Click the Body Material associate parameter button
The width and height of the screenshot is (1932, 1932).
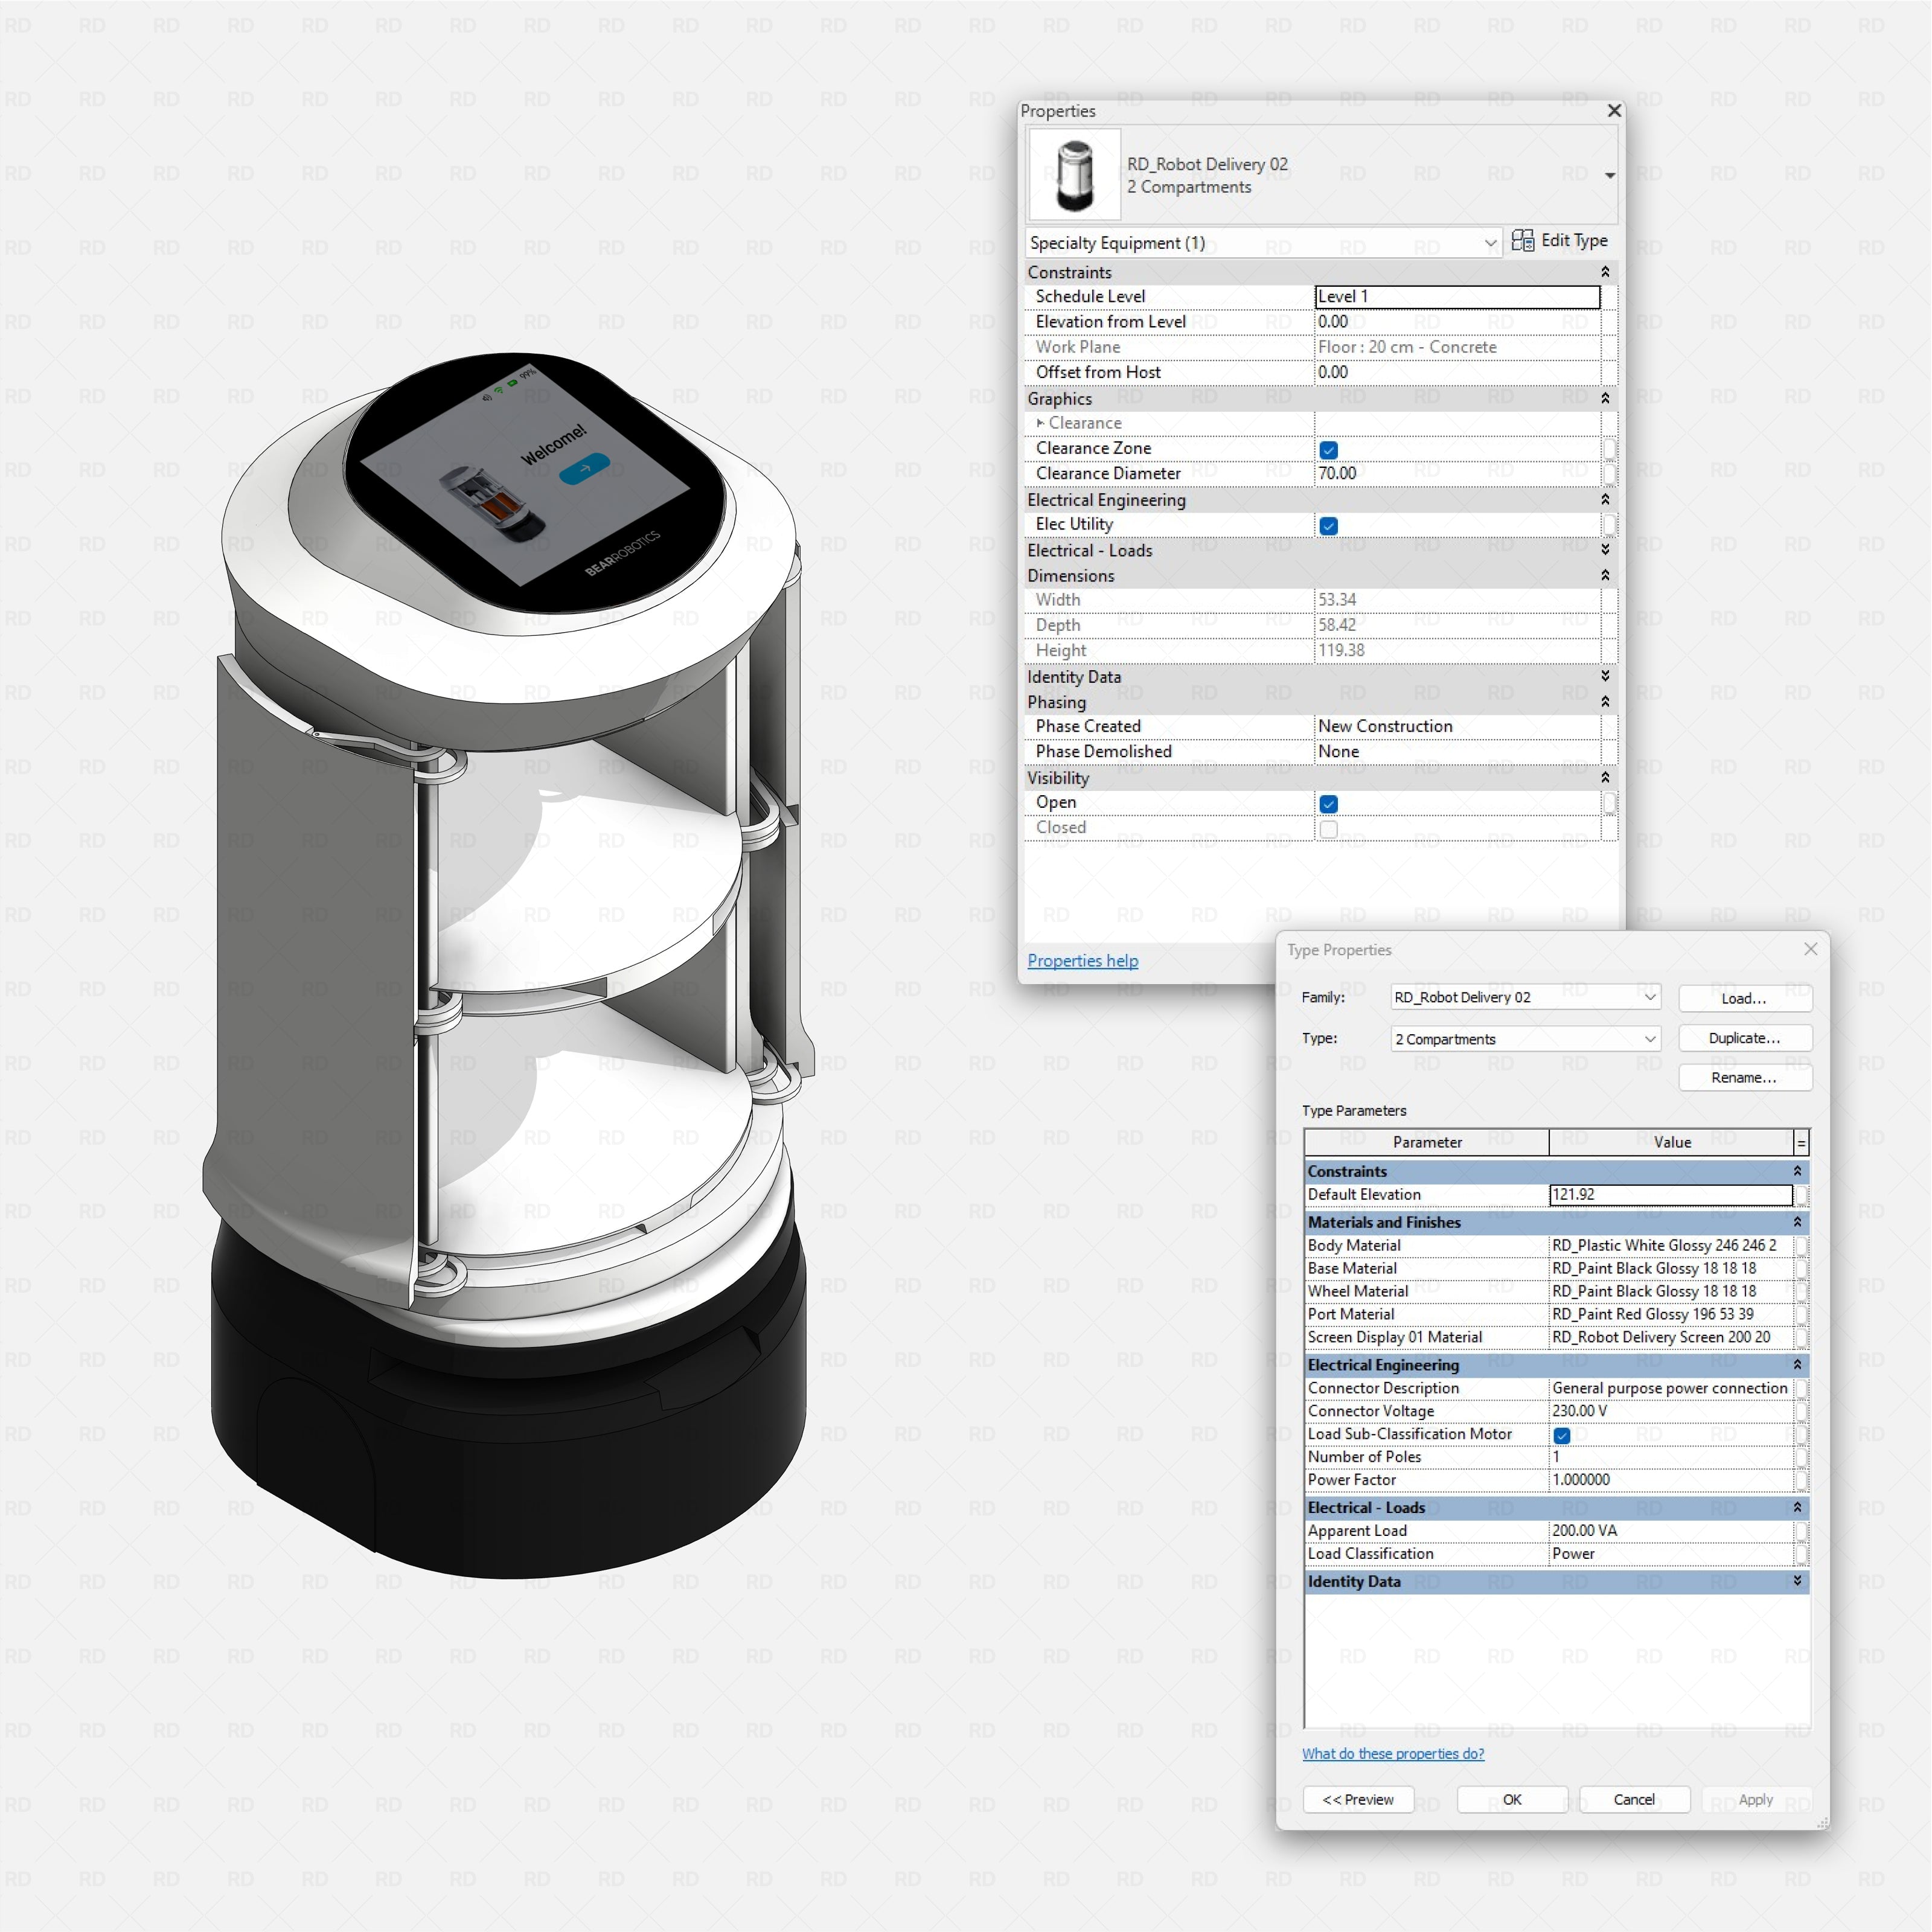click(1801, 1246)
